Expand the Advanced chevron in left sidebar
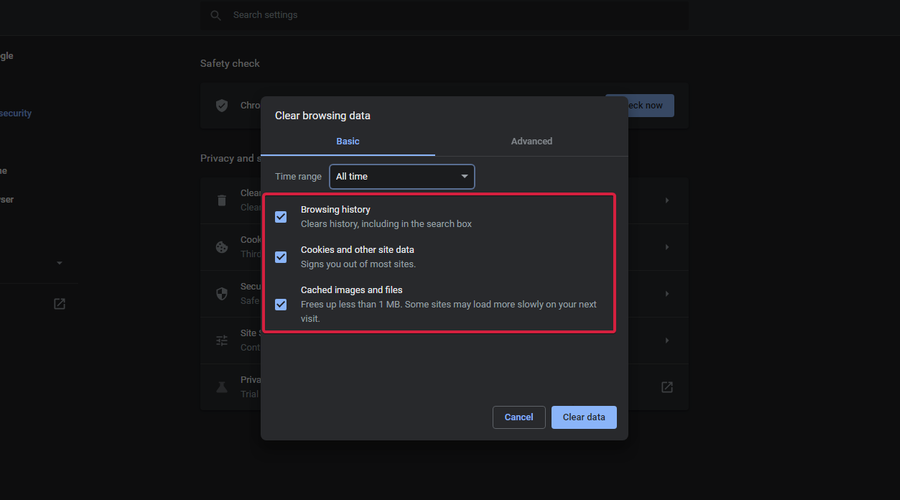The height and width of the screenshot is (500, 900). coord(59,263)
